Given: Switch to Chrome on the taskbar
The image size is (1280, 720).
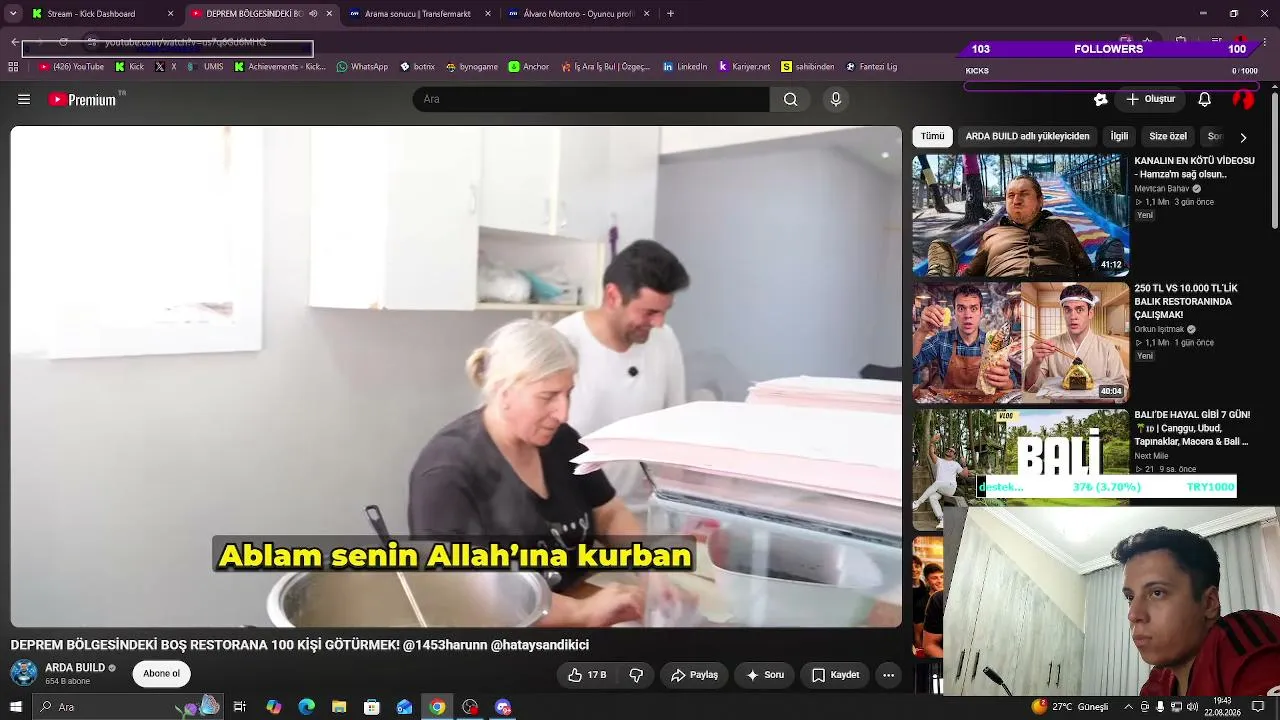Looking at the screenshot, I should pyautogui.click(x=437, y=707).
